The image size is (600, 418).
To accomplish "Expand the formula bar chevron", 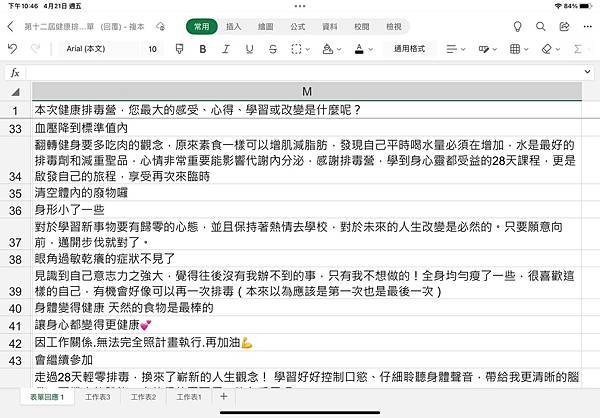I will click(587, 72).
